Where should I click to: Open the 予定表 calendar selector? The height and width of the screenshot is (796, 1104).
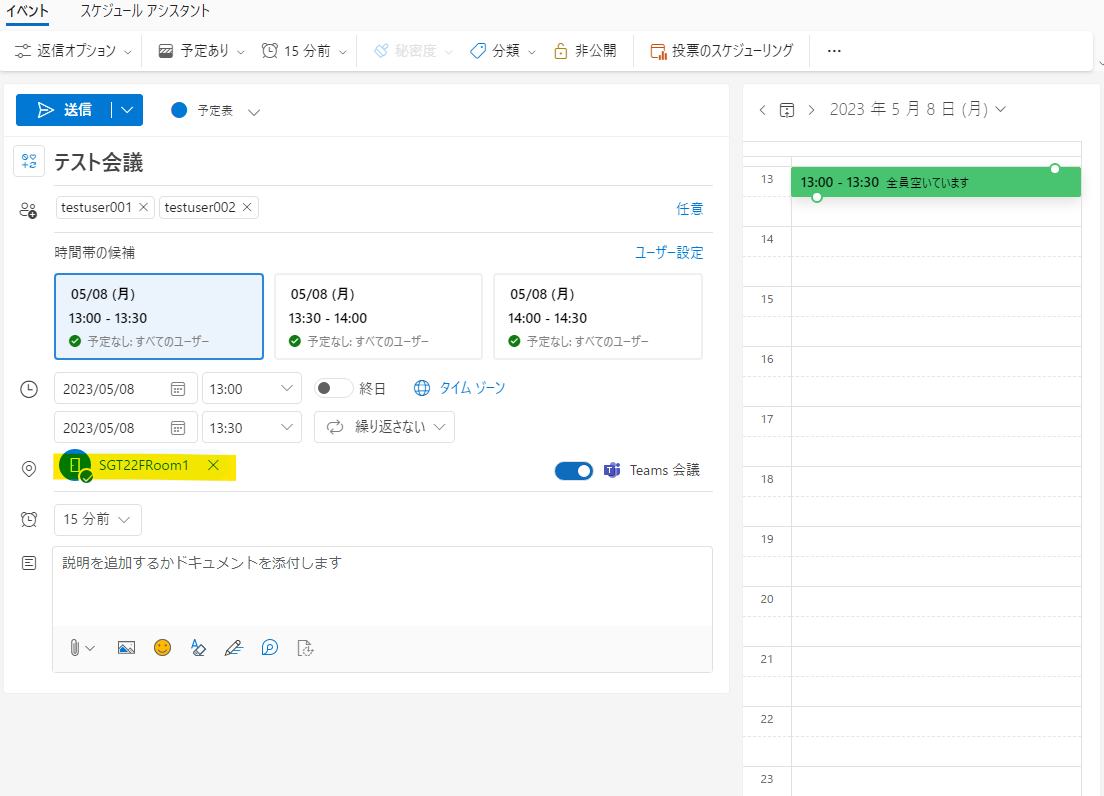pos(215,110)
